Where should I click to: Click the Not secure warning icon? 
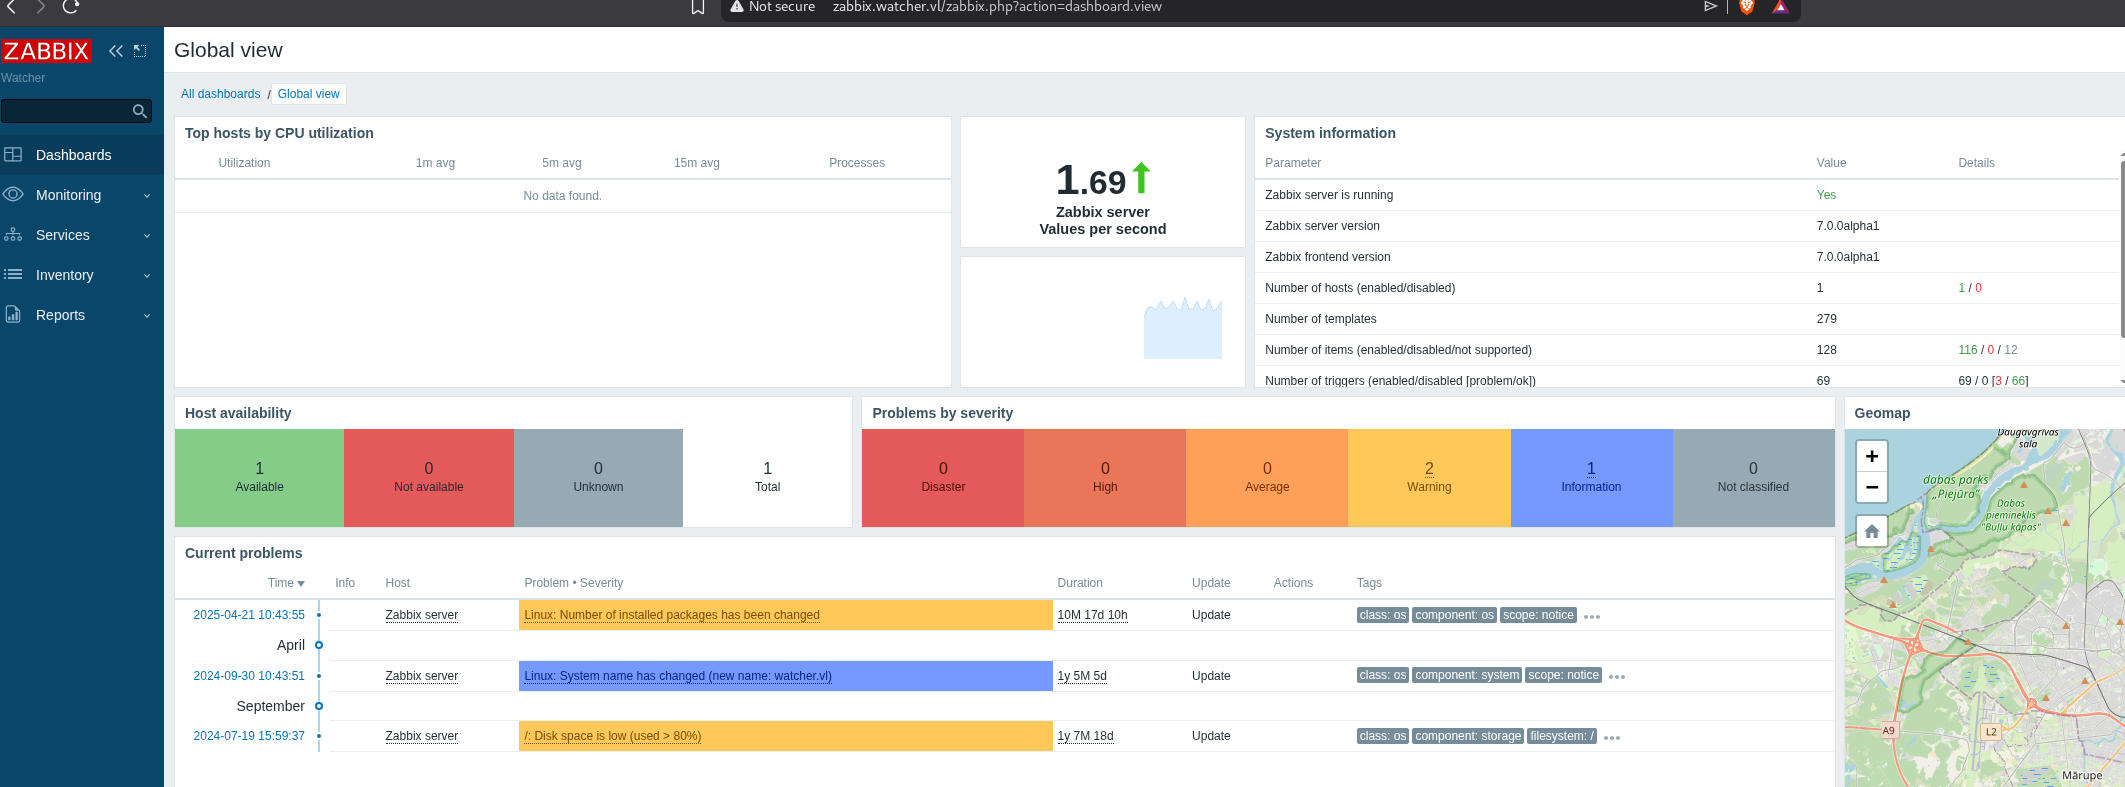pyautogui.click(x=737, y=7)
